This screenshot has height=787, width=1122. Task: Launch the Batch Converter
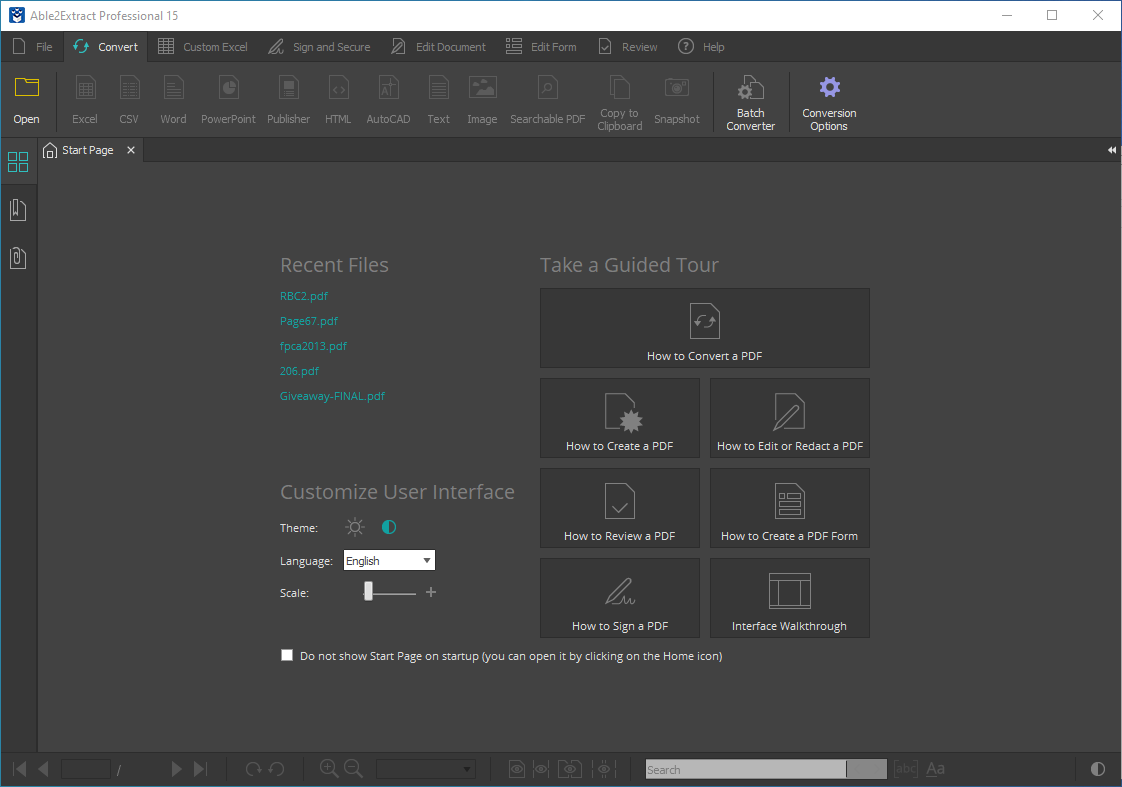[x=750, y=98]
